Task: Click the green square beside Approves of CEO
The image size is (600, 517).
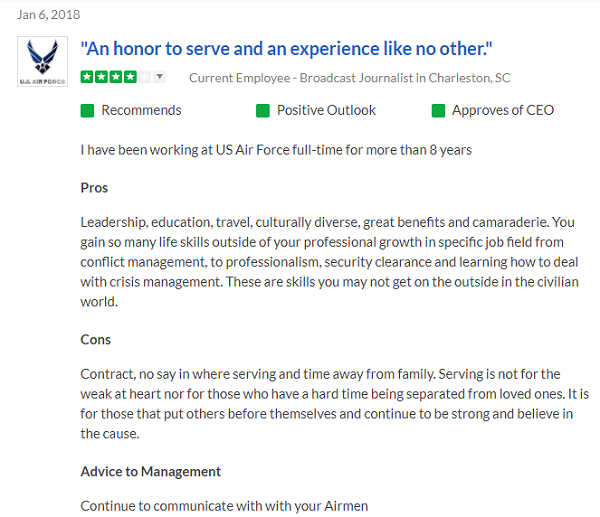Action: 438,110
